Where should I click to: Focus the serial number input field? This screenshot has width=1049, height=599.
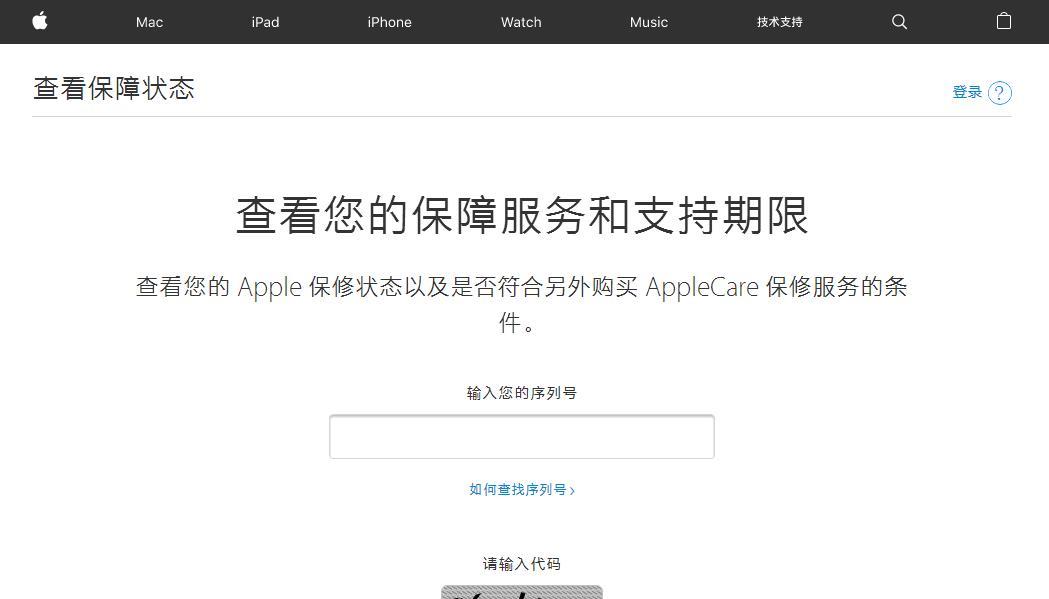[522, 436]
